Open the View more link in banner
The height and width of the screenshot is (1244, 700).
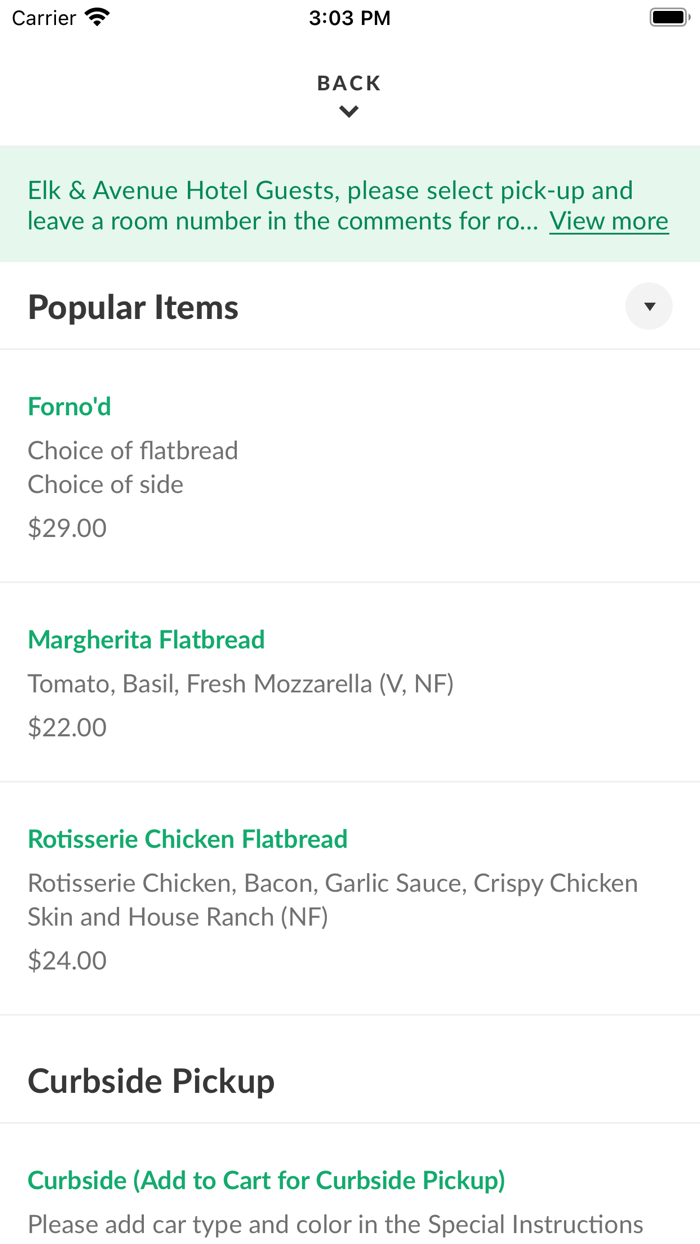608,221
